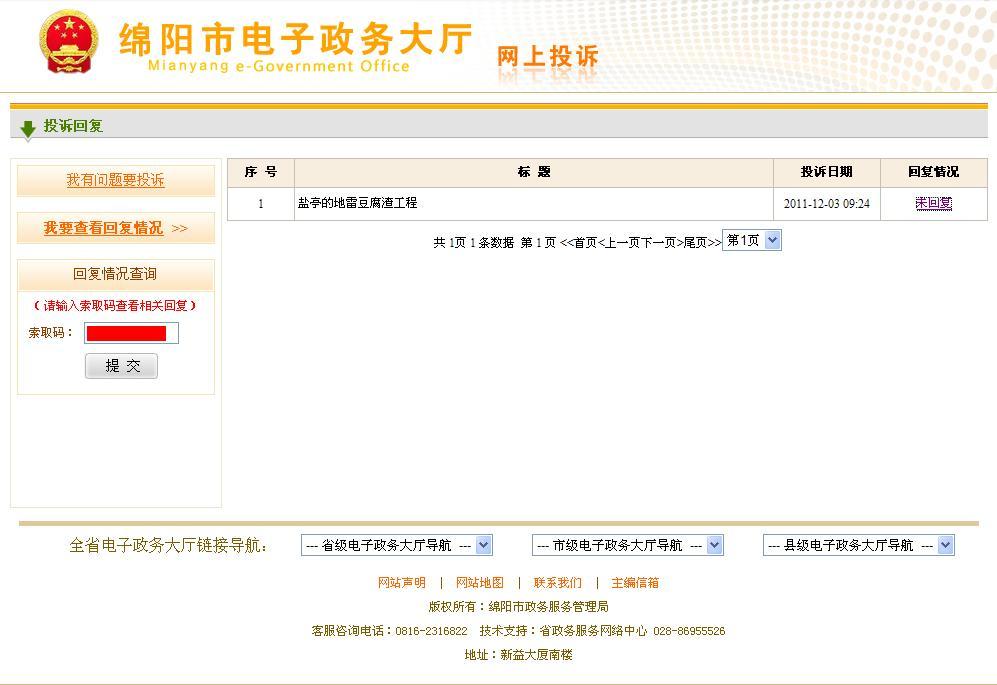Screen dimensions: 997x685
Task: Expand the 市级电子政务大厅导航 dropdown
Action: click(x=627, y=545)
